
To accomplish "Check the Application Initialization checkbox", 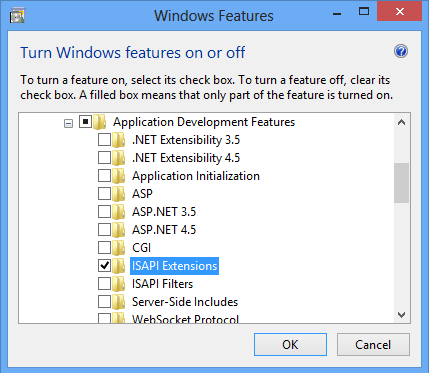I will pos(104,176).
